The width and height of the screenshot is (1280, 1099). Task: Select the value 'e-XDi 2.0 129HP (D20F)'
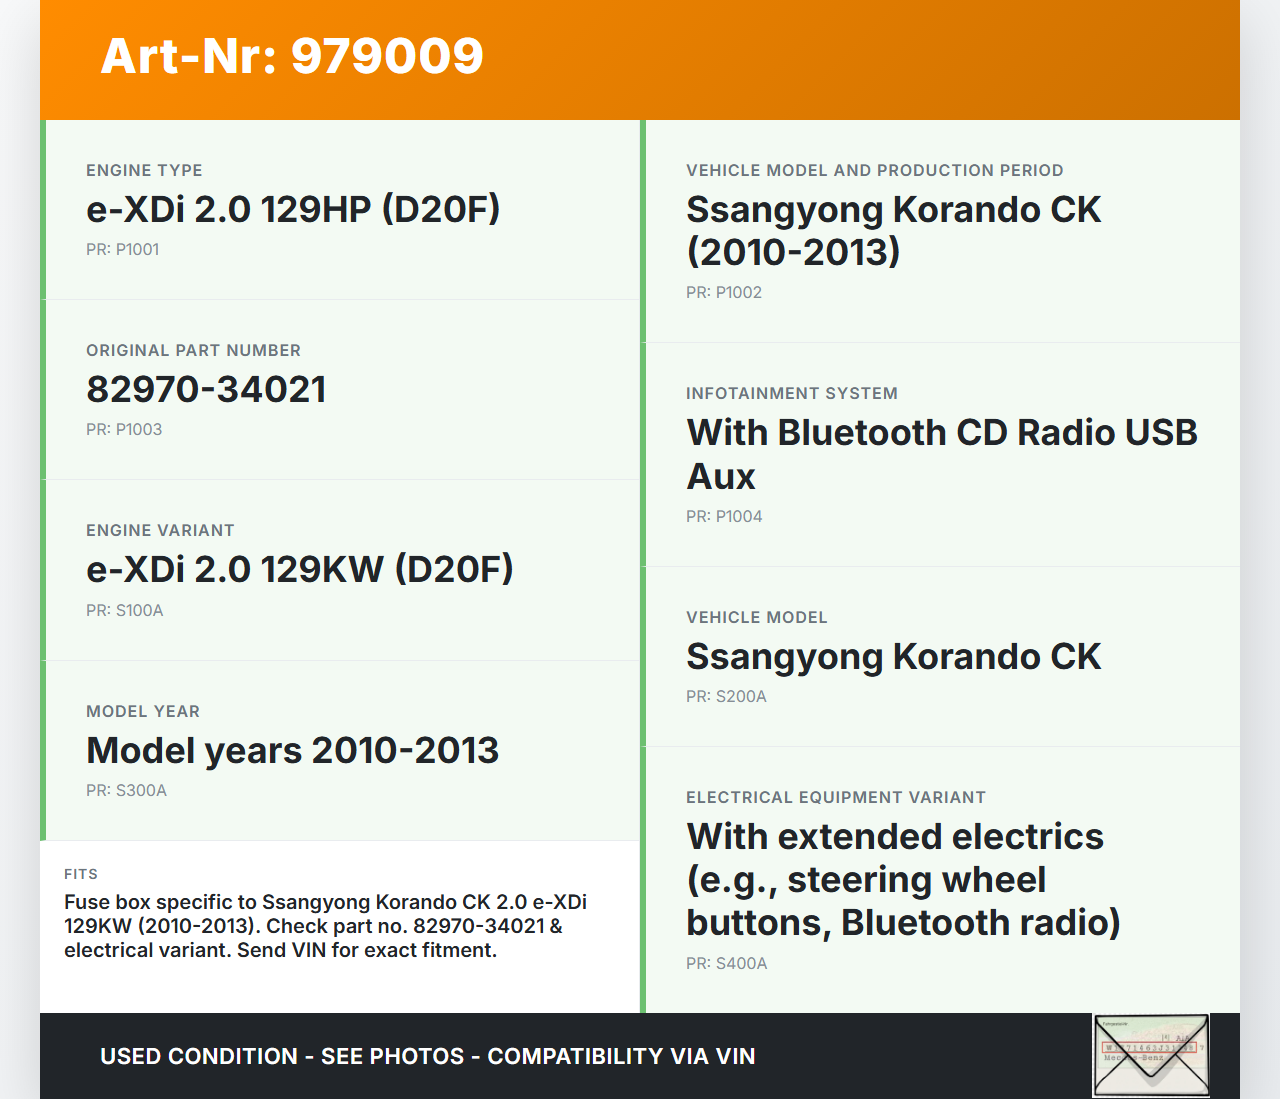tap(293, 209)
